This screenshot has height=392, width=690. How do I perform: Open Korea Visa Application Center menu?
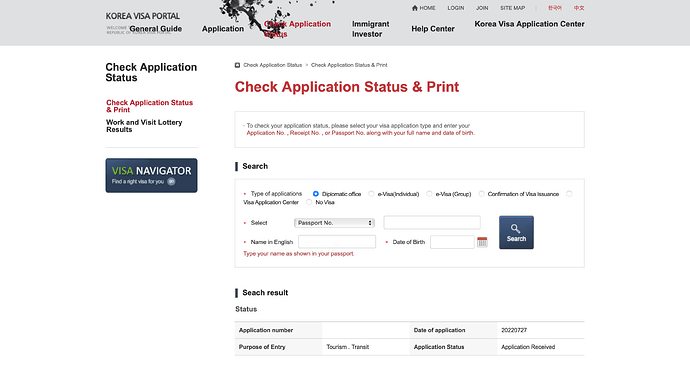pyautogui.click(x=529, y=24)
